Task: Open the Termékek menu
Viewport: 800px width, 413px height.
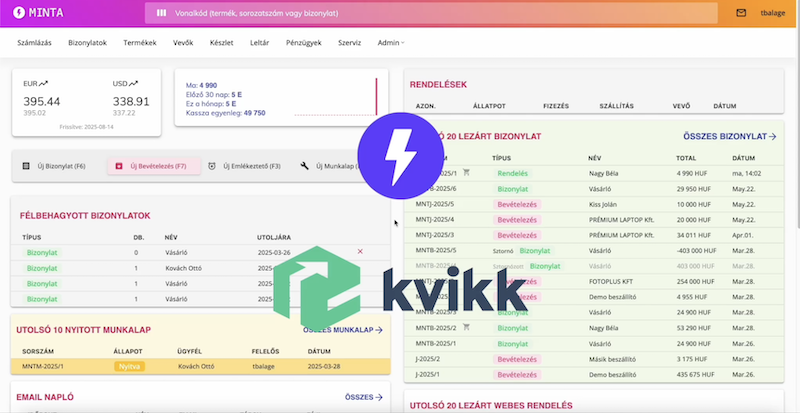Action: click(x=140, y=43)
